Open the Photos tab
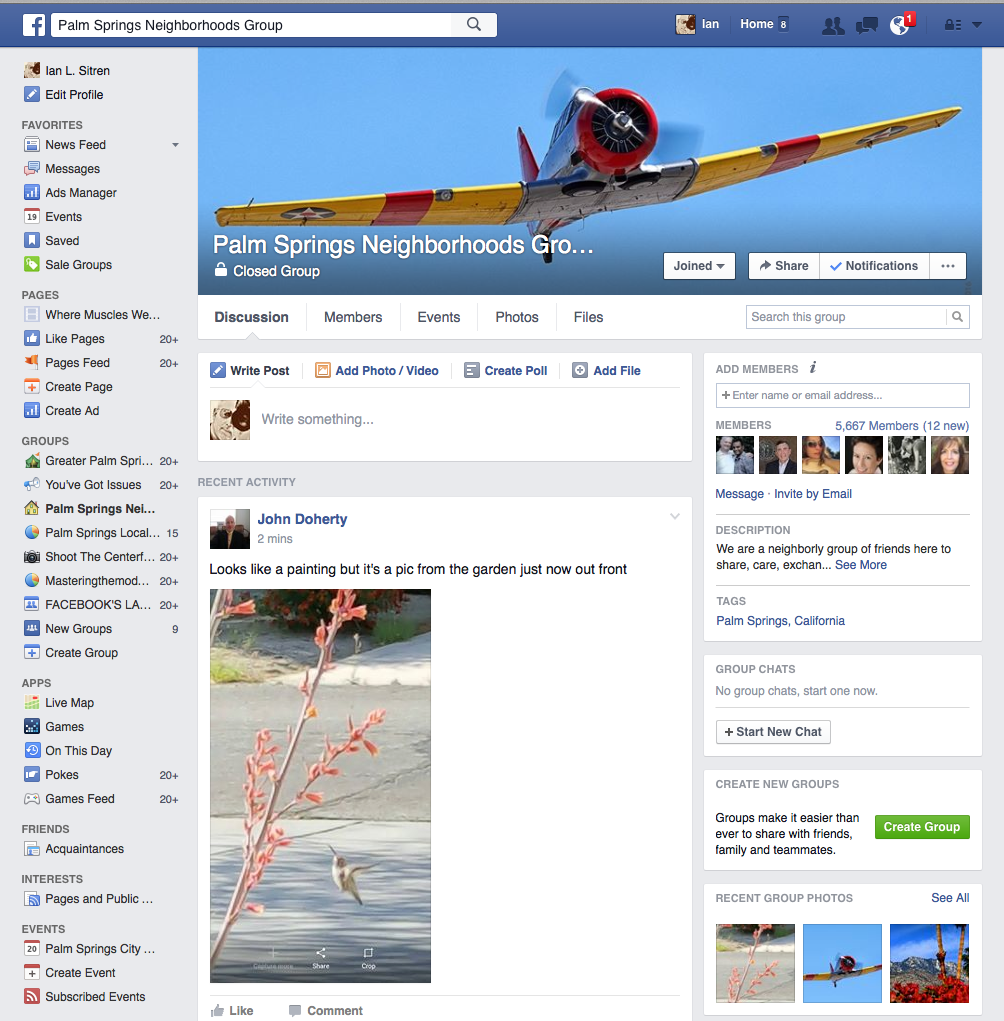 coord(517,317)
